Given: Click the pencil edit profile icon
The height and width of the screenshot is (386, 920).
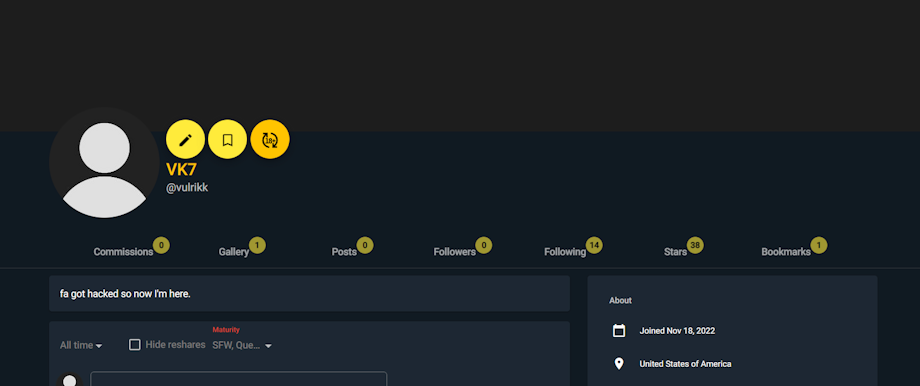Looking at the screenshot, I should (x=185, y=140).
